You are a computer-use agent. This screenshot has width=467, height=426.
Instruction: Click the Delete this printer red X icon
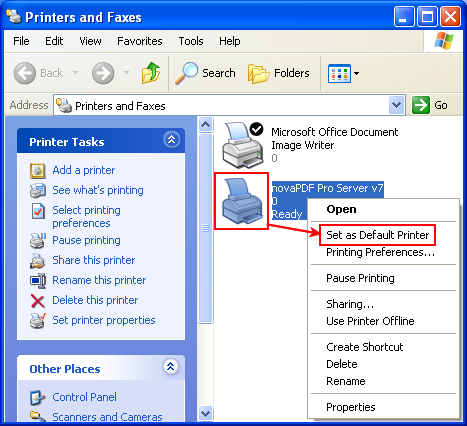coord(37,301)
